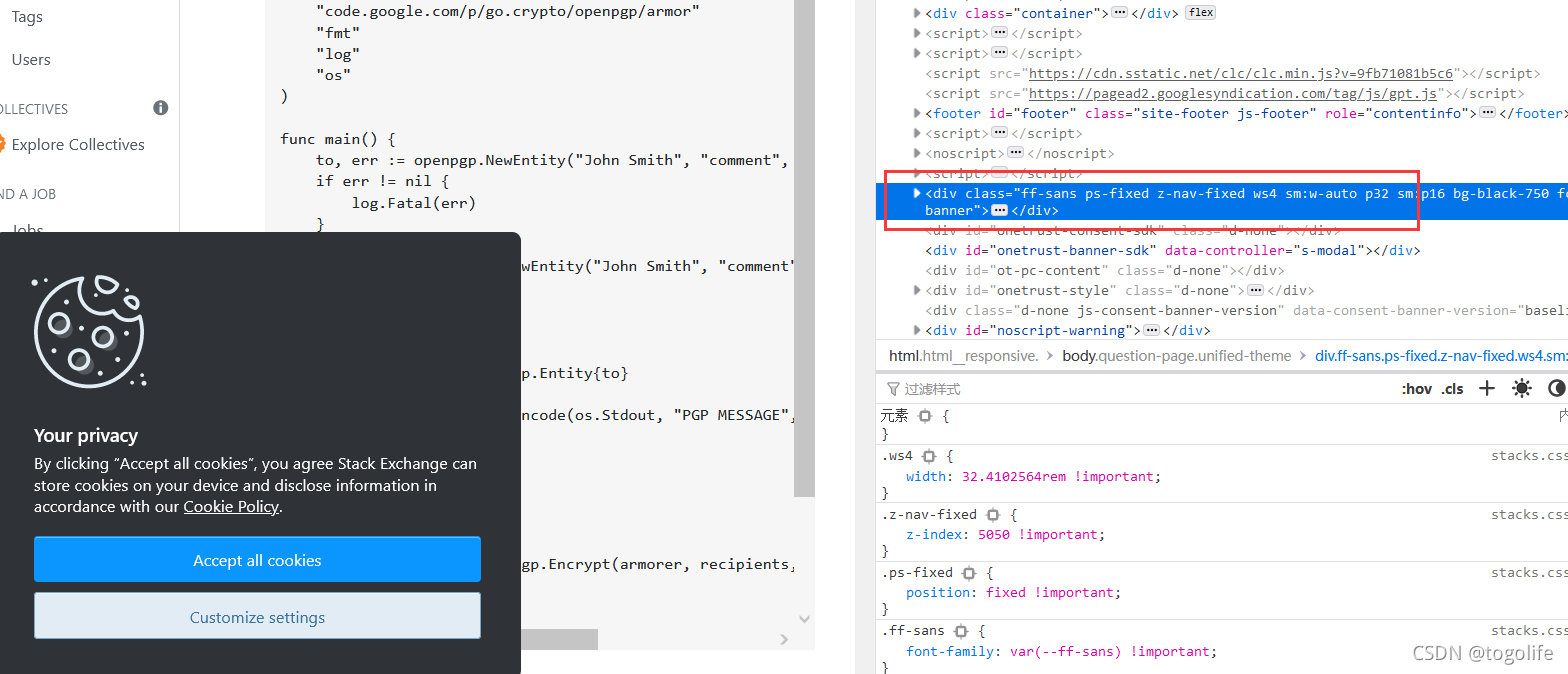Click the "log.Fatal(err)" code line
The width and height of the screenshot is (1568, 674).
413,203
